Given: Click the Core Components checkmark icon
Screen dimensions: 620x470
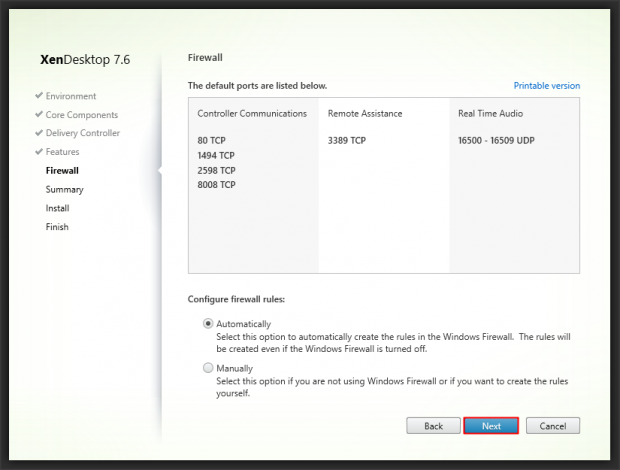Looking at the screenshot, I should point(39,114).
